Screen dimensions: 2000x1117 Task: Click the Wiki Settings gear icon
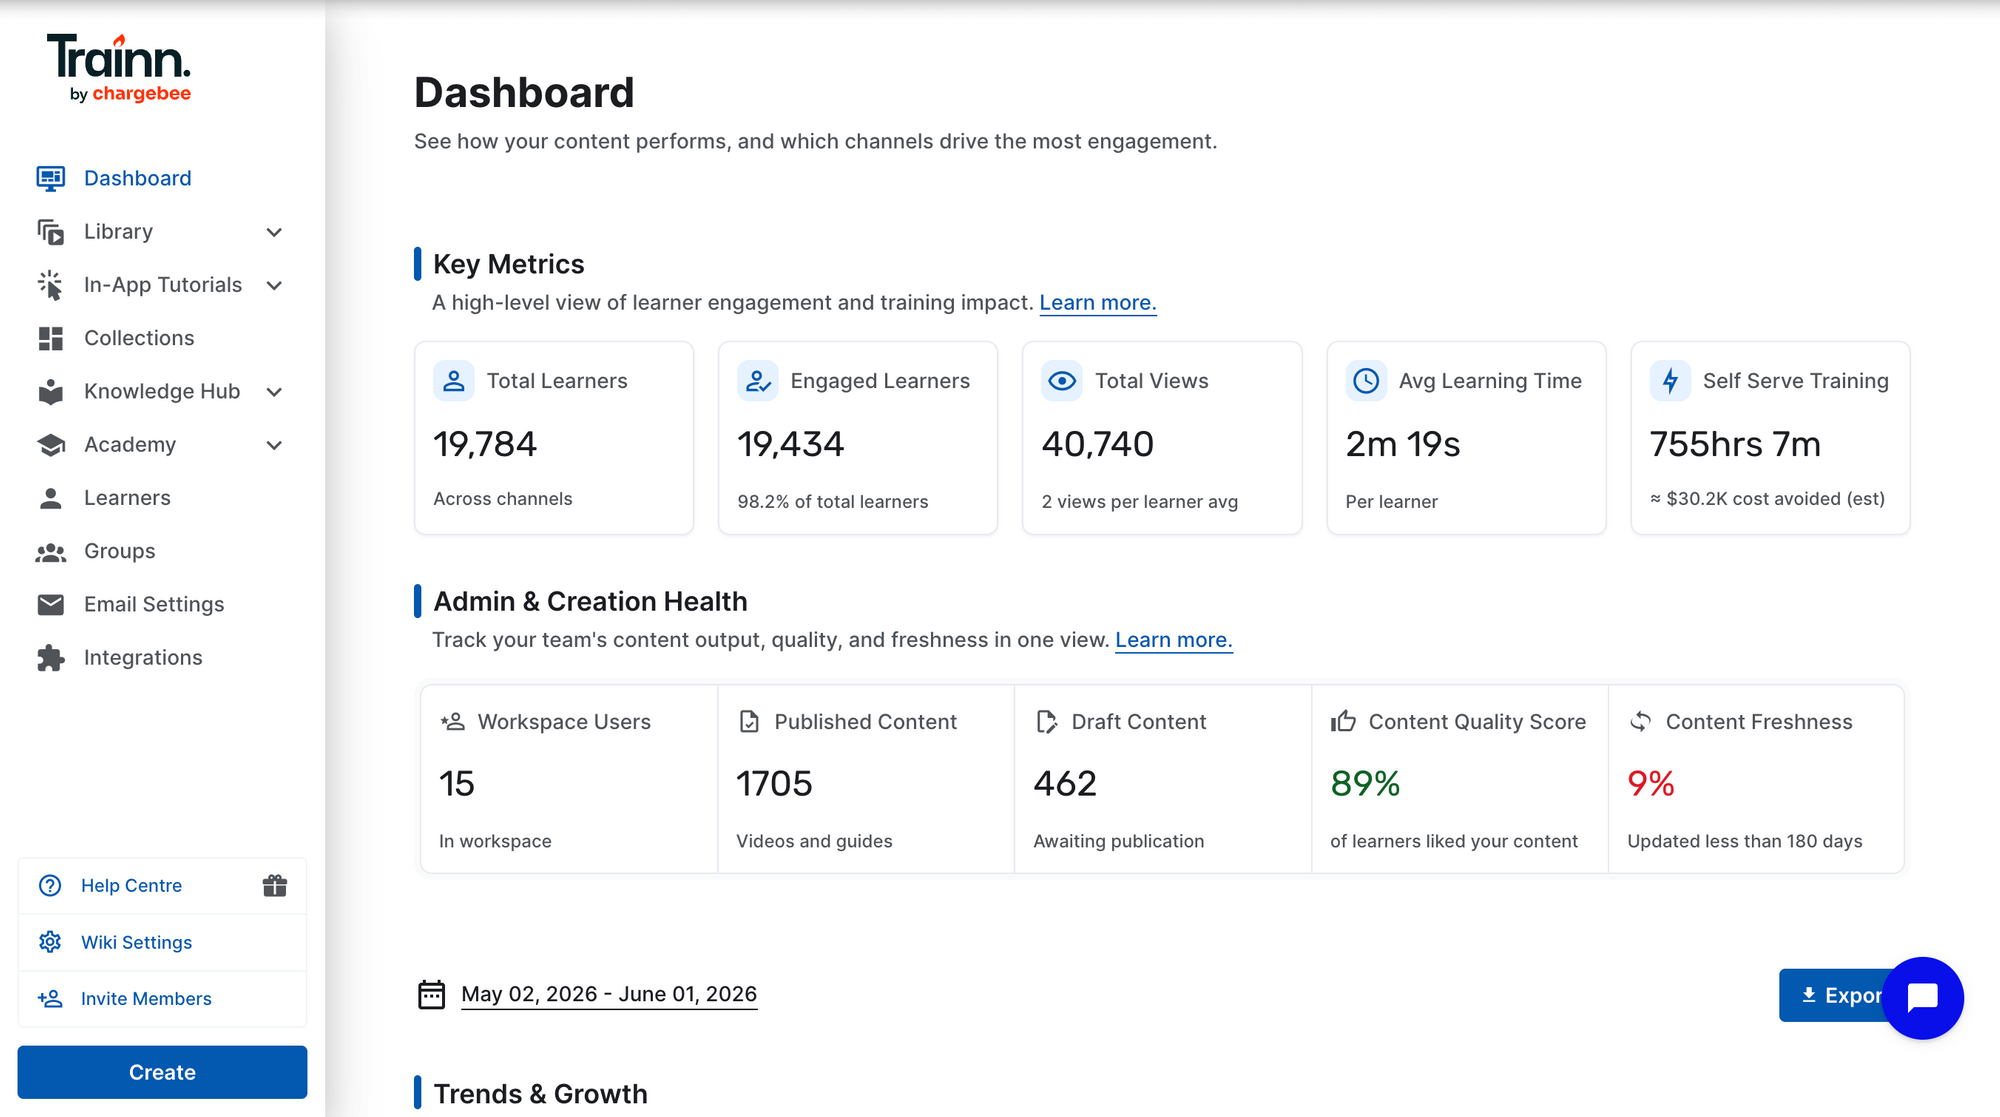pos(50,942)
